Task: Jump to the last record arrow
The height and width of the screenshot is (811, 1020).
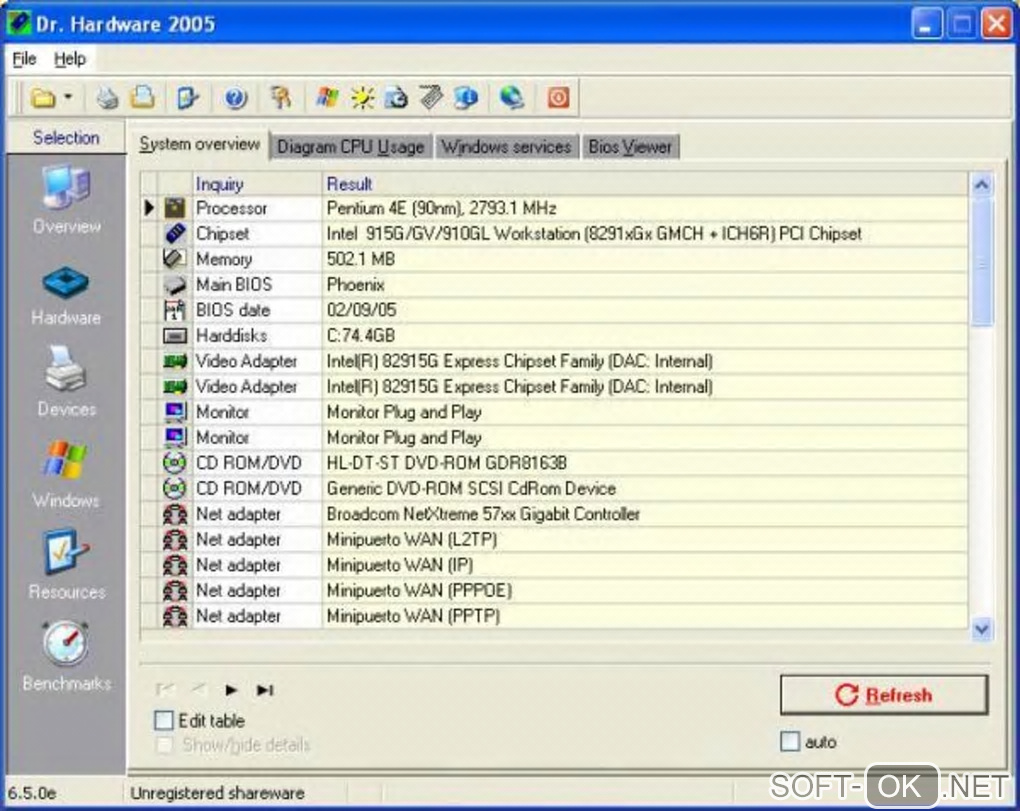Action: [265, 689]
